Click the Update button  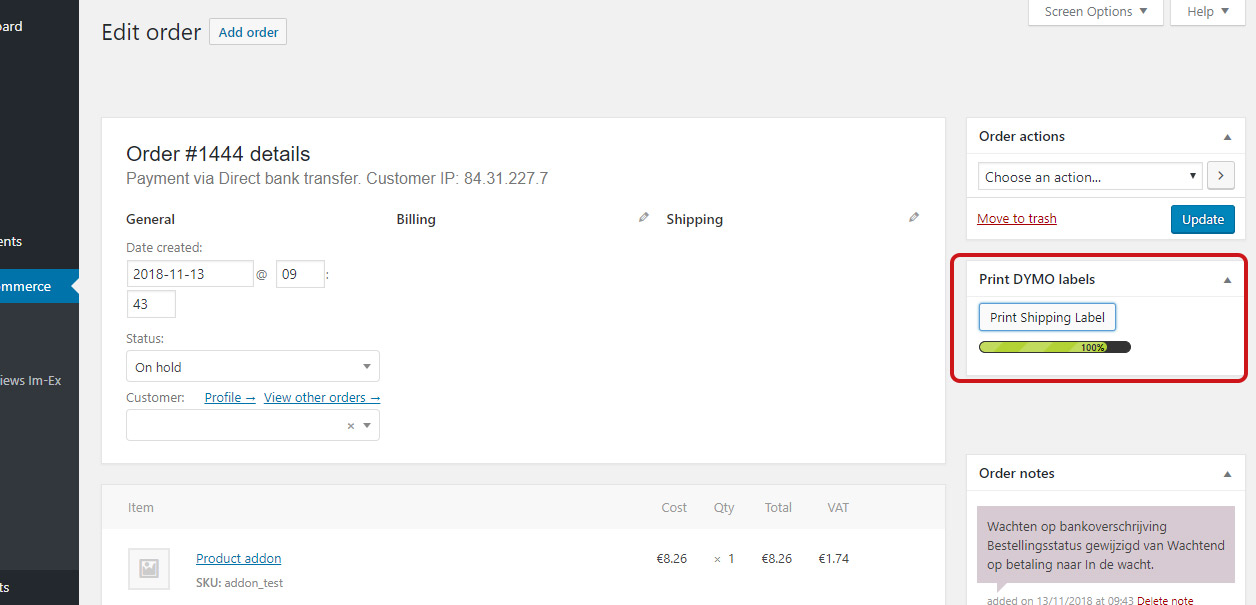point(1202,219)
